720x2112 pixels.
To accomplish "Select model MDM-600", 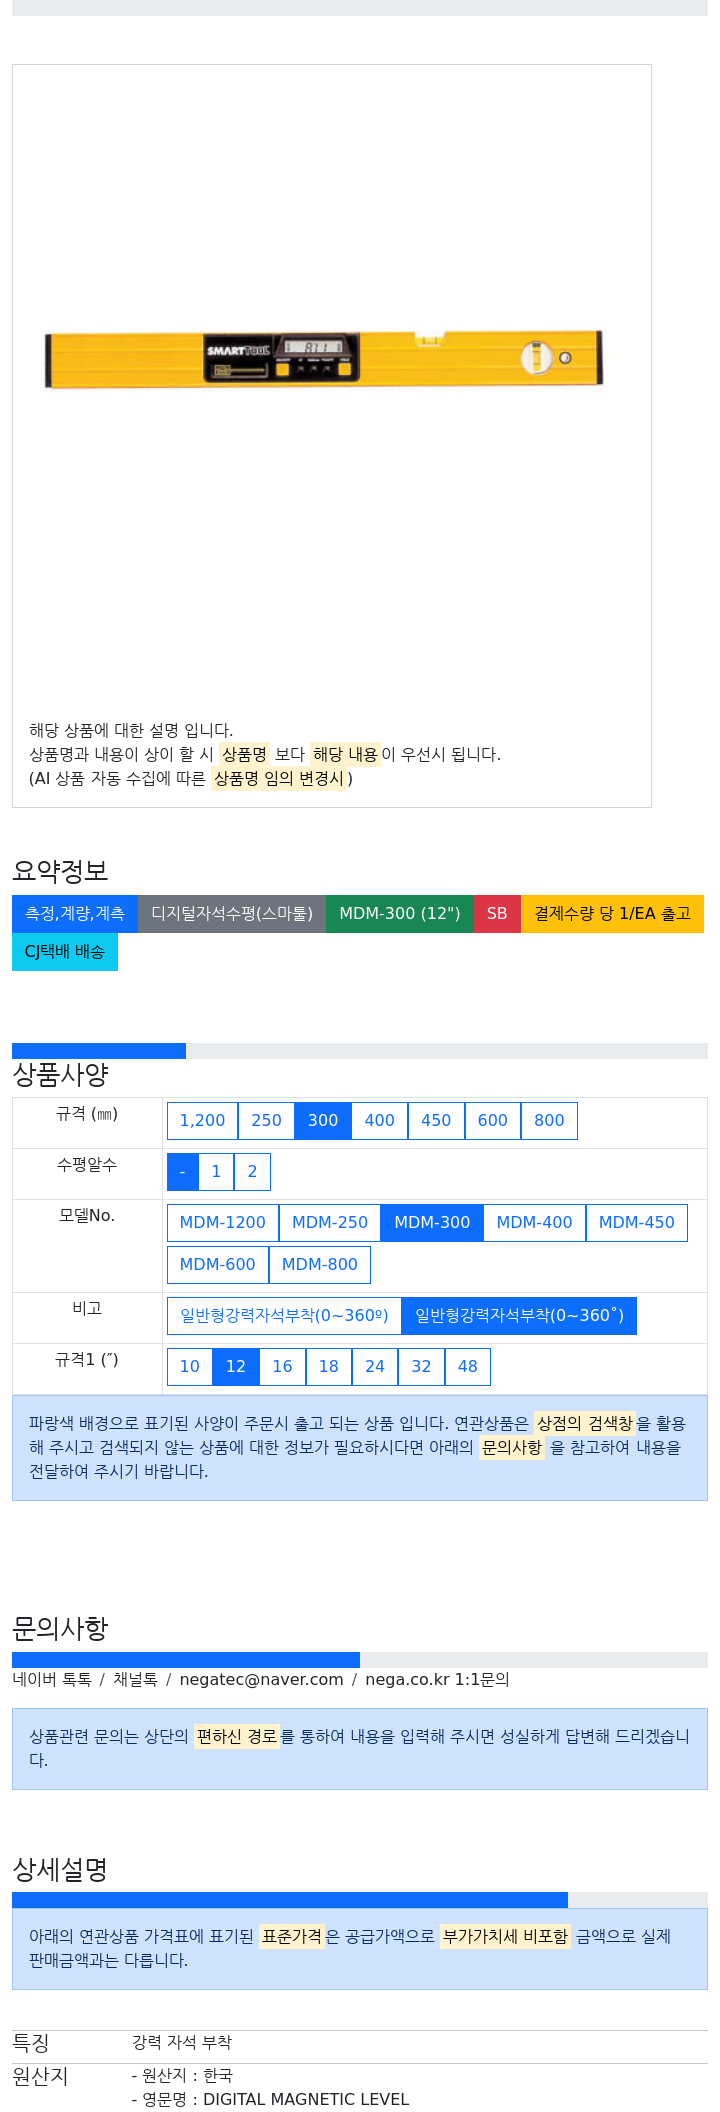I will point(217,1264).
